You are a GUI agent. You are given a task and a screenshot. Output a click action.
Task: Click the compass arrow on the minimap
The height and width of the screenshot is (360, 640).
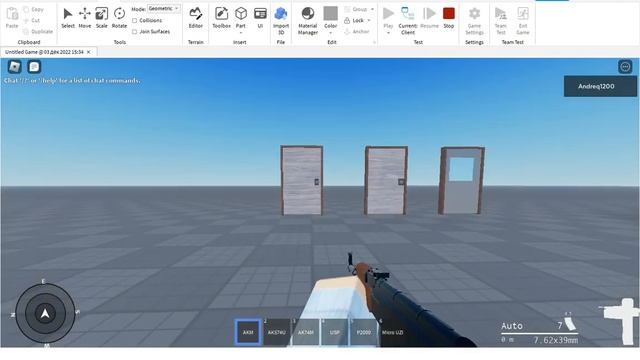pos(45,313)
